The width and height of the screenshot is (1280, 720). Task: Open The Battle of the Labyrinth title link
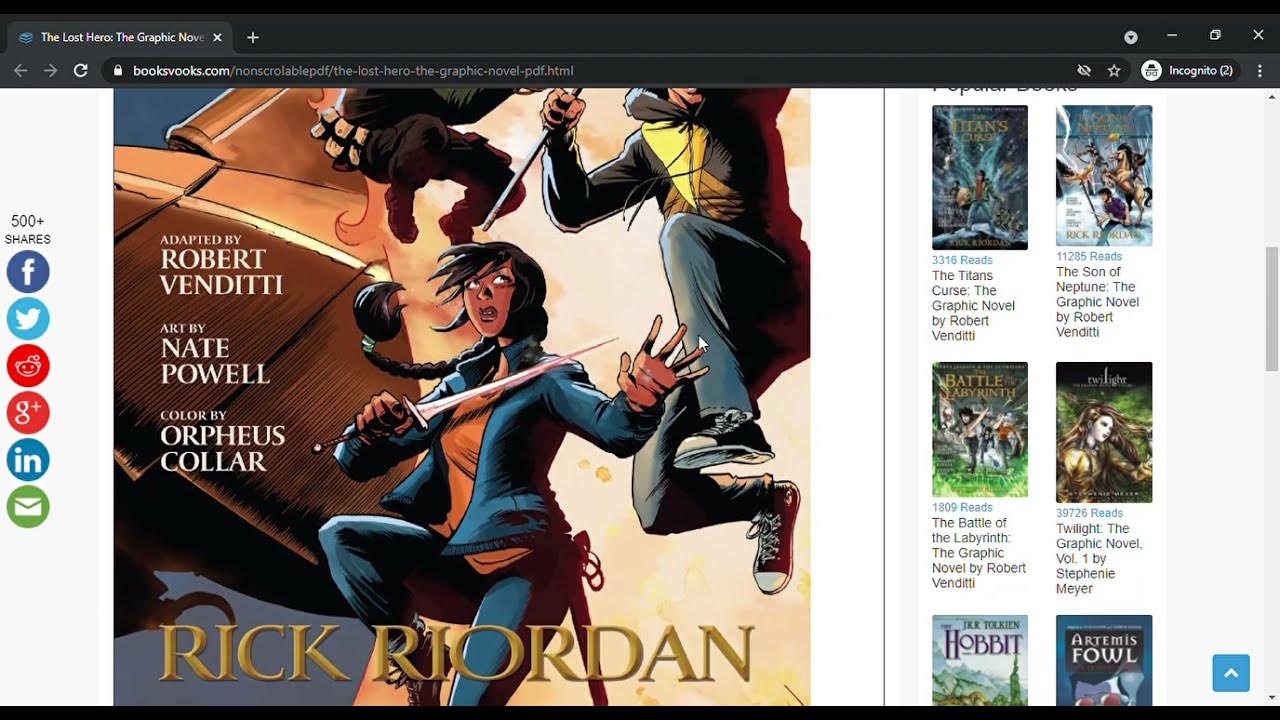tap(979, 553)
